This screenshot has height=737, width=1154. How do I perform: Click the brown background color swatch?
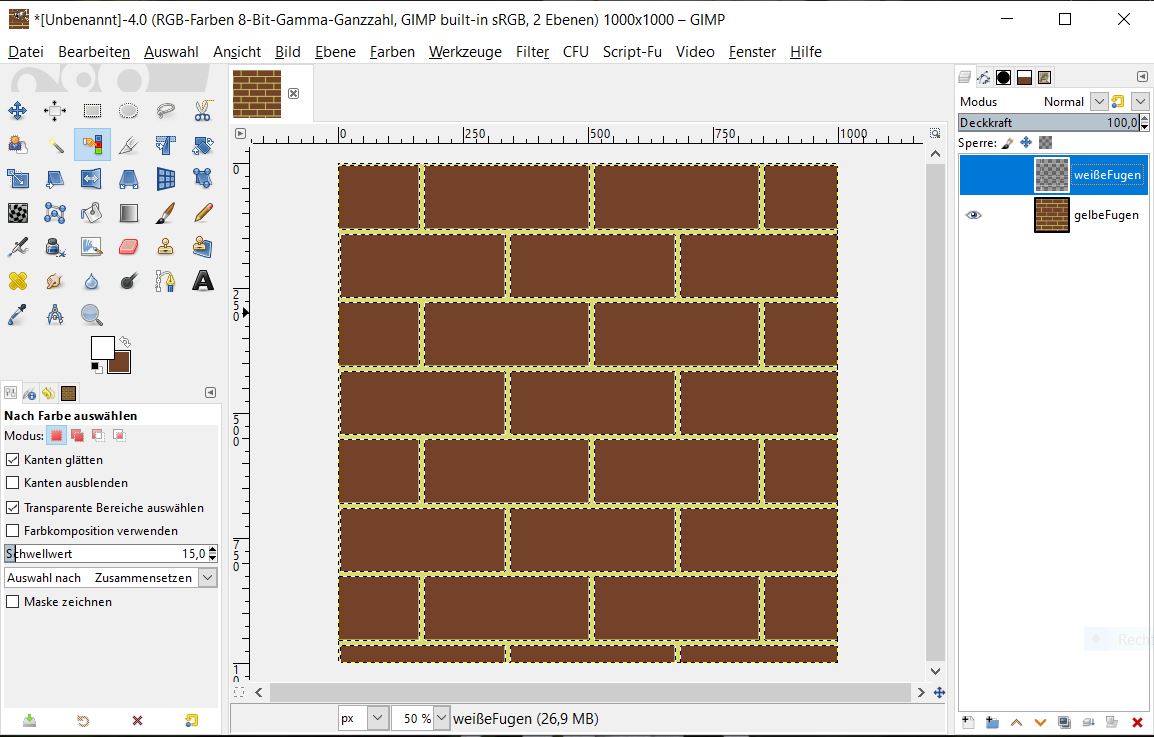[x=122, y=365]
